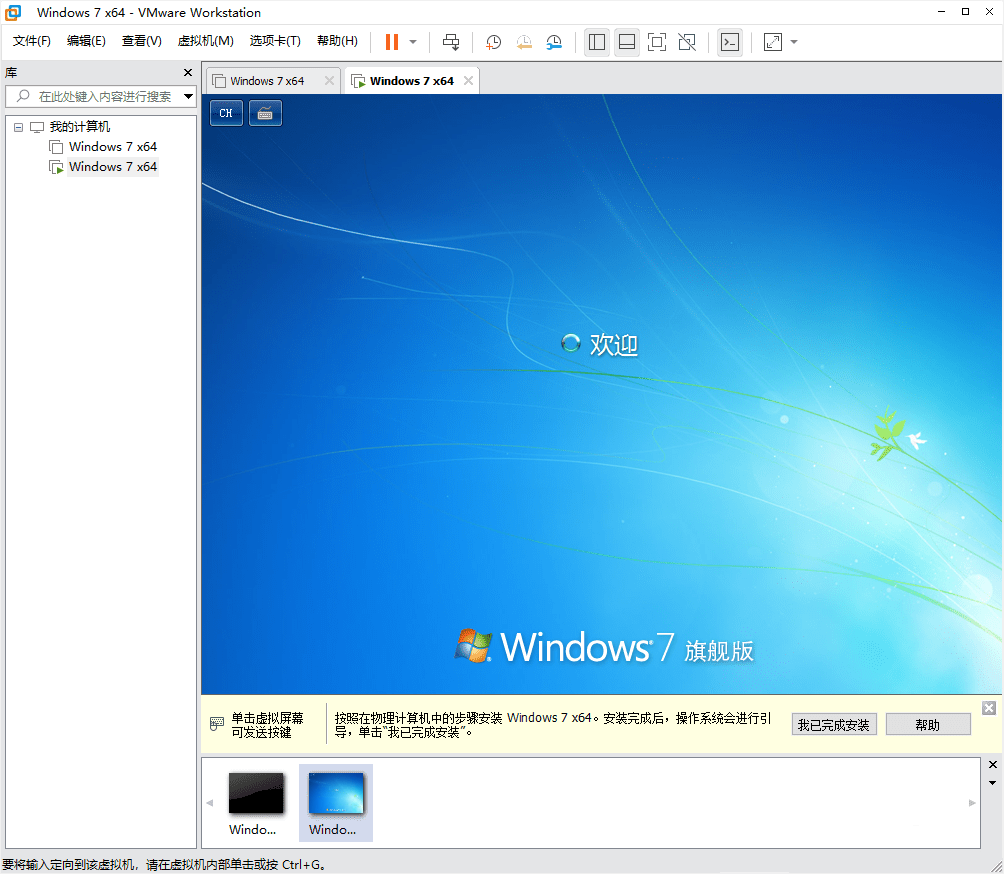Screen dimensions: 1004x874
Task: Toggle the console view button
Action: point(730,42)
